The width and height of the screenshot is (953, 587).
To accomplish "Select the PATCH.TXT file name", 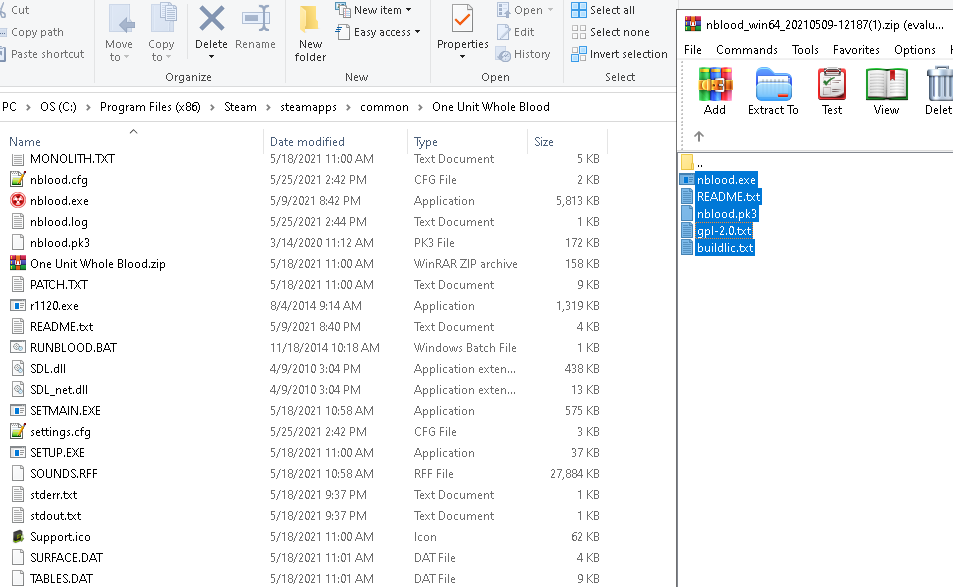I will (59, 284).
